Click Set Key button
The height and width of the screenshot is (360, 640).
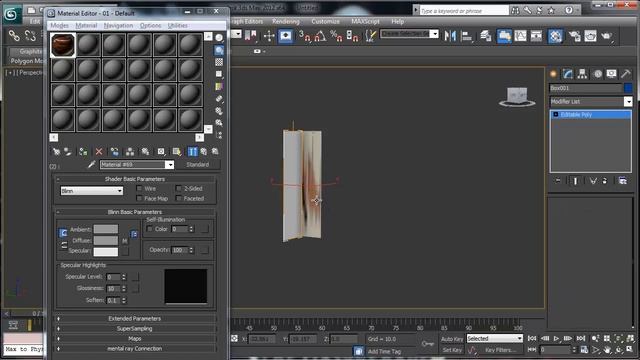(452, 350)
